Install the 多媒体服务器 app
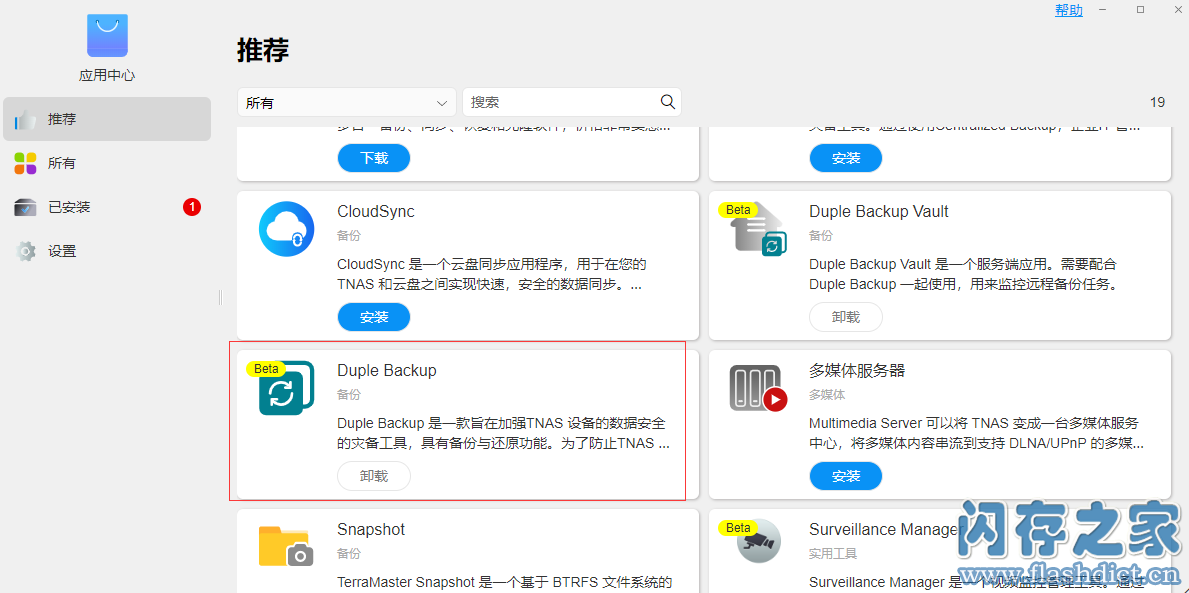Image resolution: width=1189 pixels, height=593 pixels. click(846, 475)
